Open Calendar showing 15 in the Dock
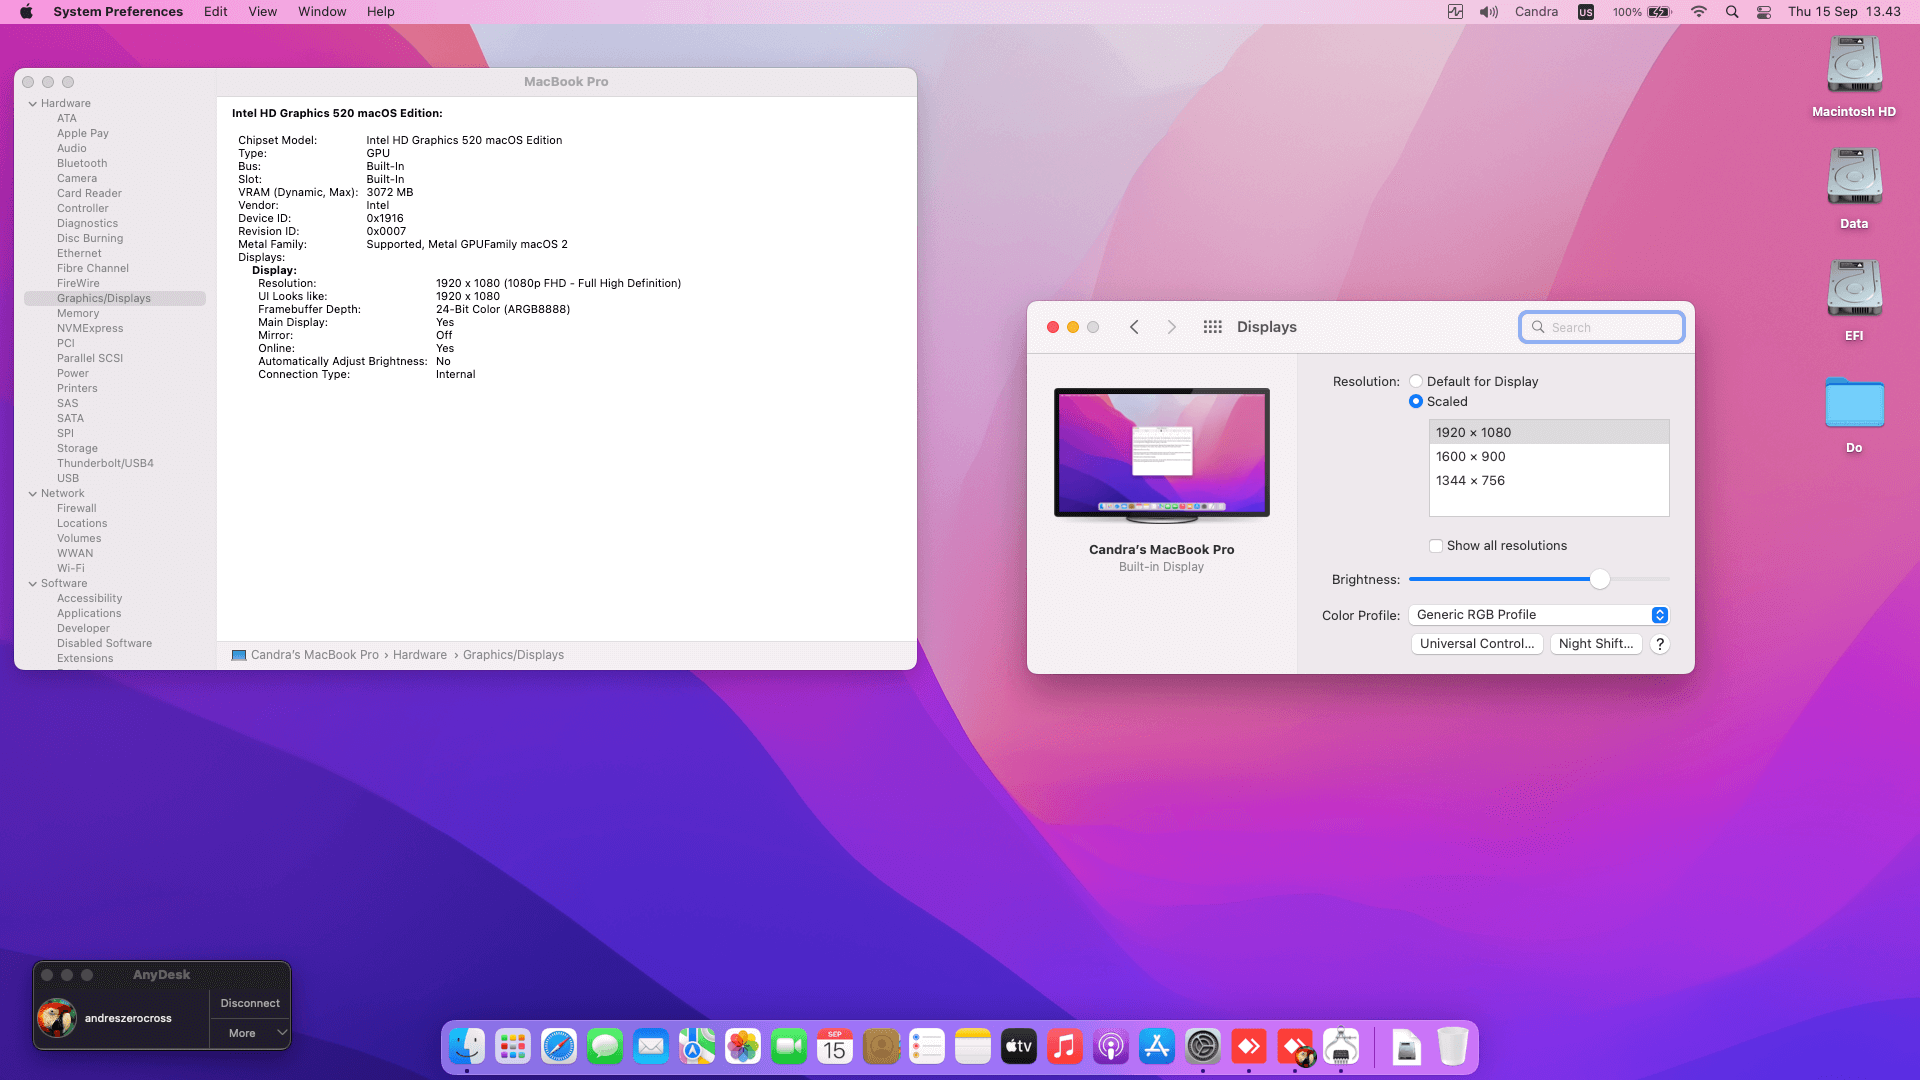Viewport: 1920px width, 1080px height. pos(835,1047)
